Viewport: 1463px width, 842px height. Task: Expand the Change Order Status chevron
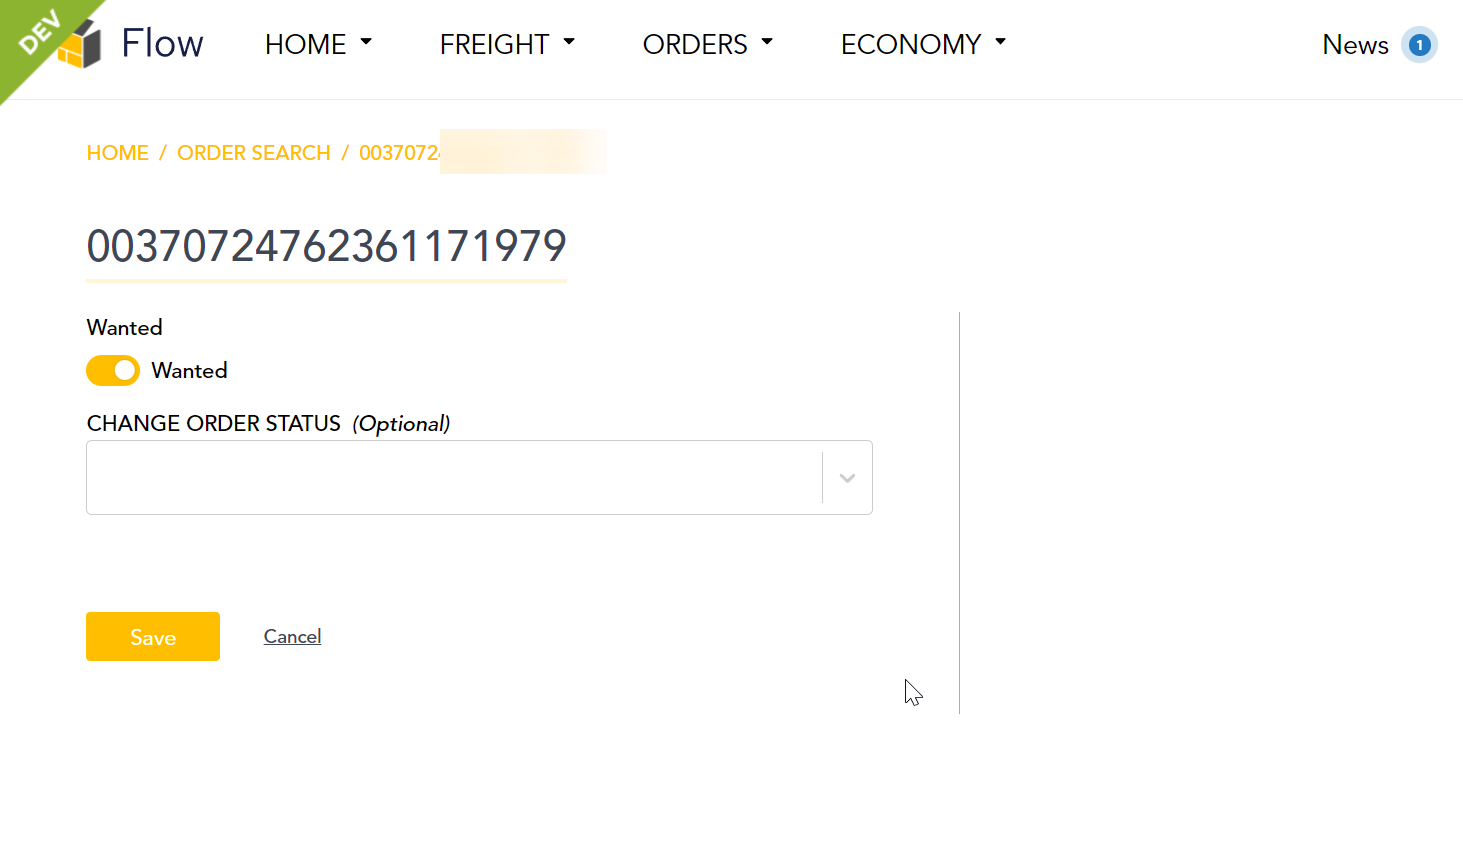pos(847,478)
